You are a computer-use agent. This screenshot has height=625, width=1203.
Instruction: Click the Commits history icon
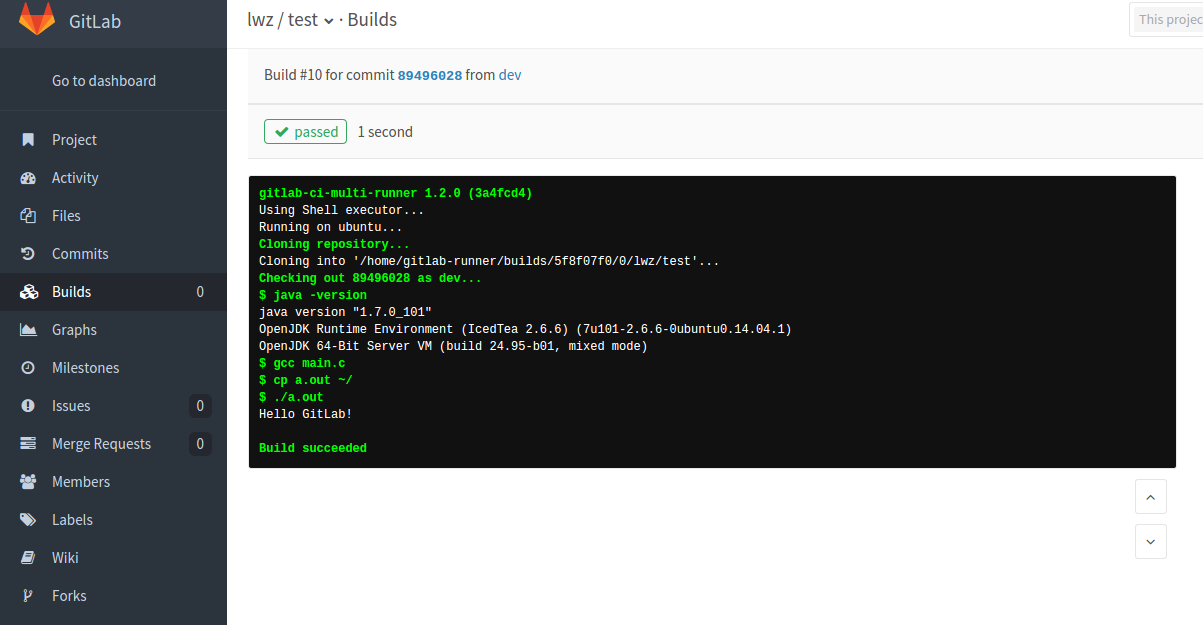point(29,254)
